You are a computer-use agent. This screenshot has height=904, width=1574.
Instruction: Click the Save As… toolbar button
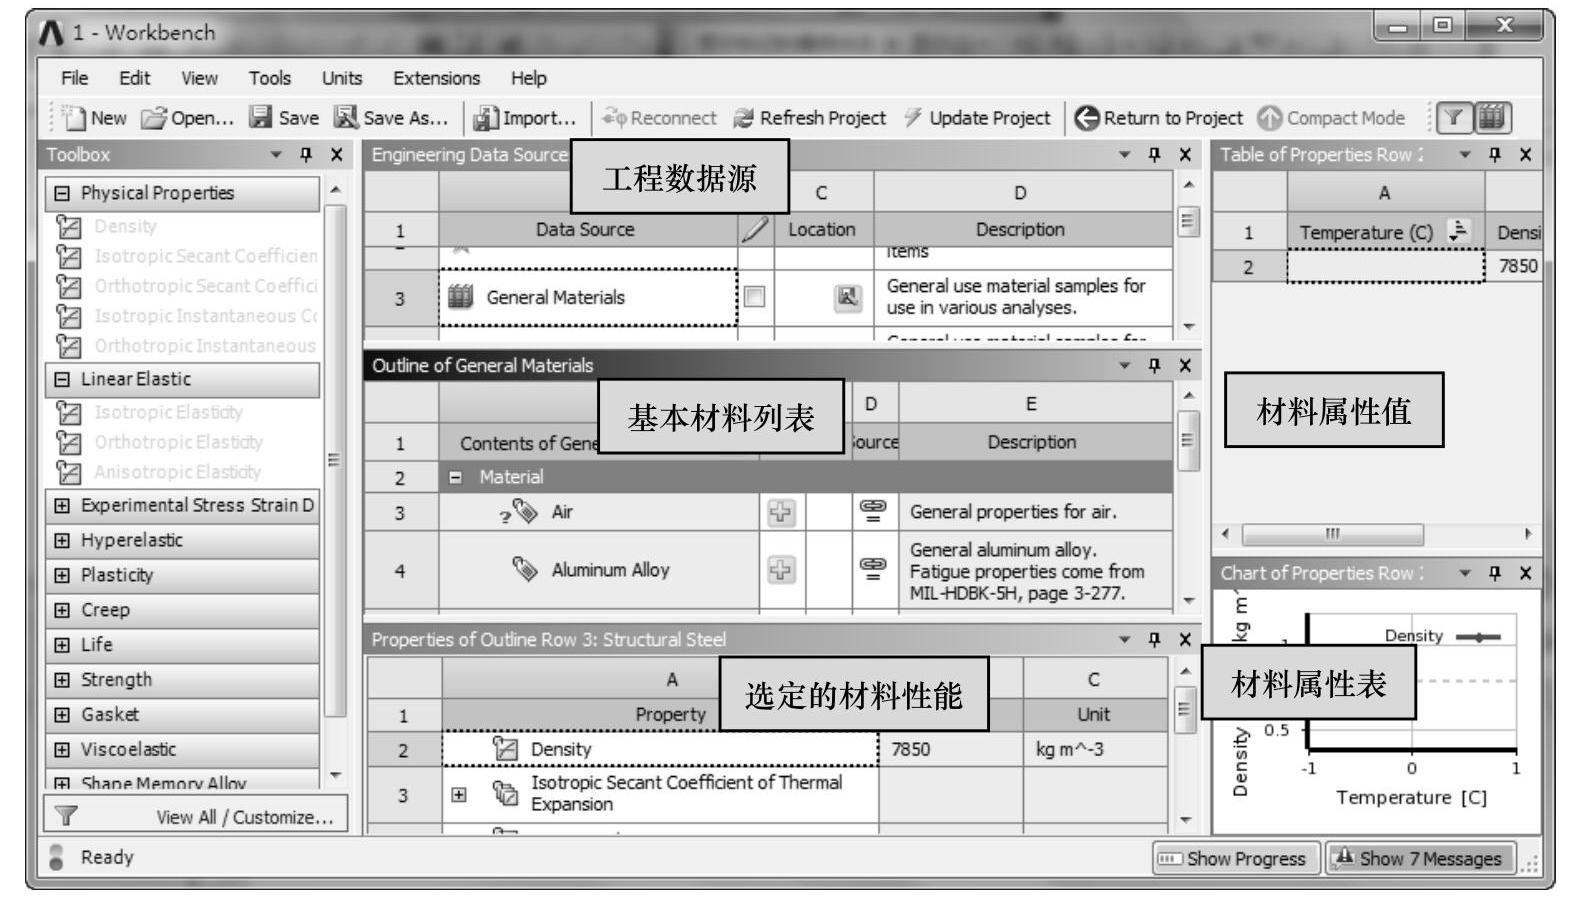coord(391,118)
